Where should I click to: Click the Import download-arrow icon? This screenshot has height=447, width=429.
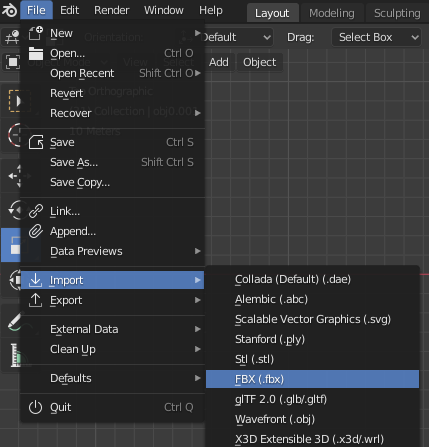(36, 280)
